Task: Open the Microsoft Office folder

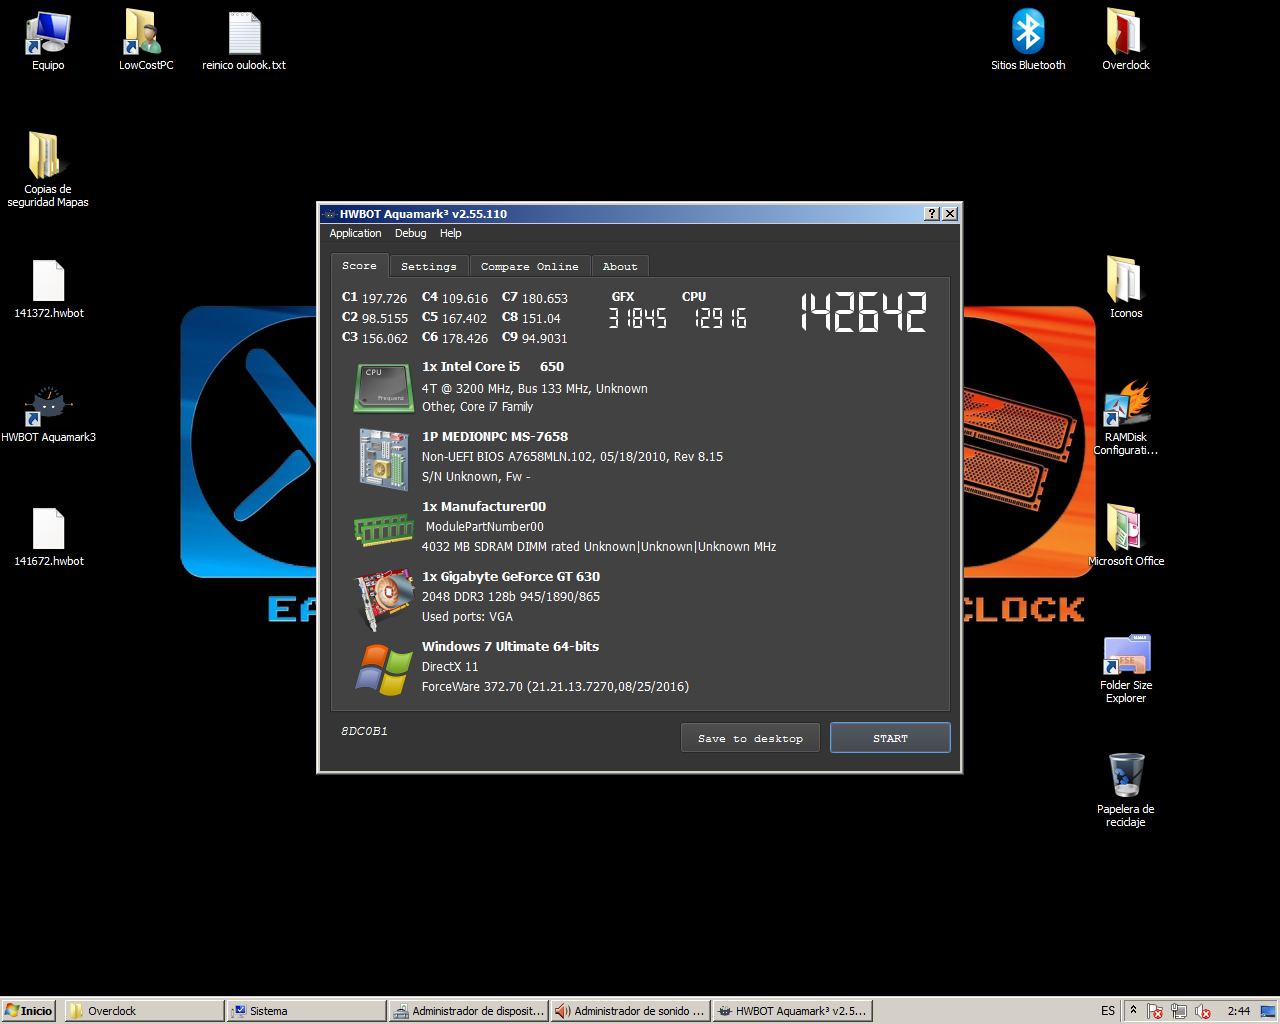Action: pyautogui.click(x=1126, y=536)
